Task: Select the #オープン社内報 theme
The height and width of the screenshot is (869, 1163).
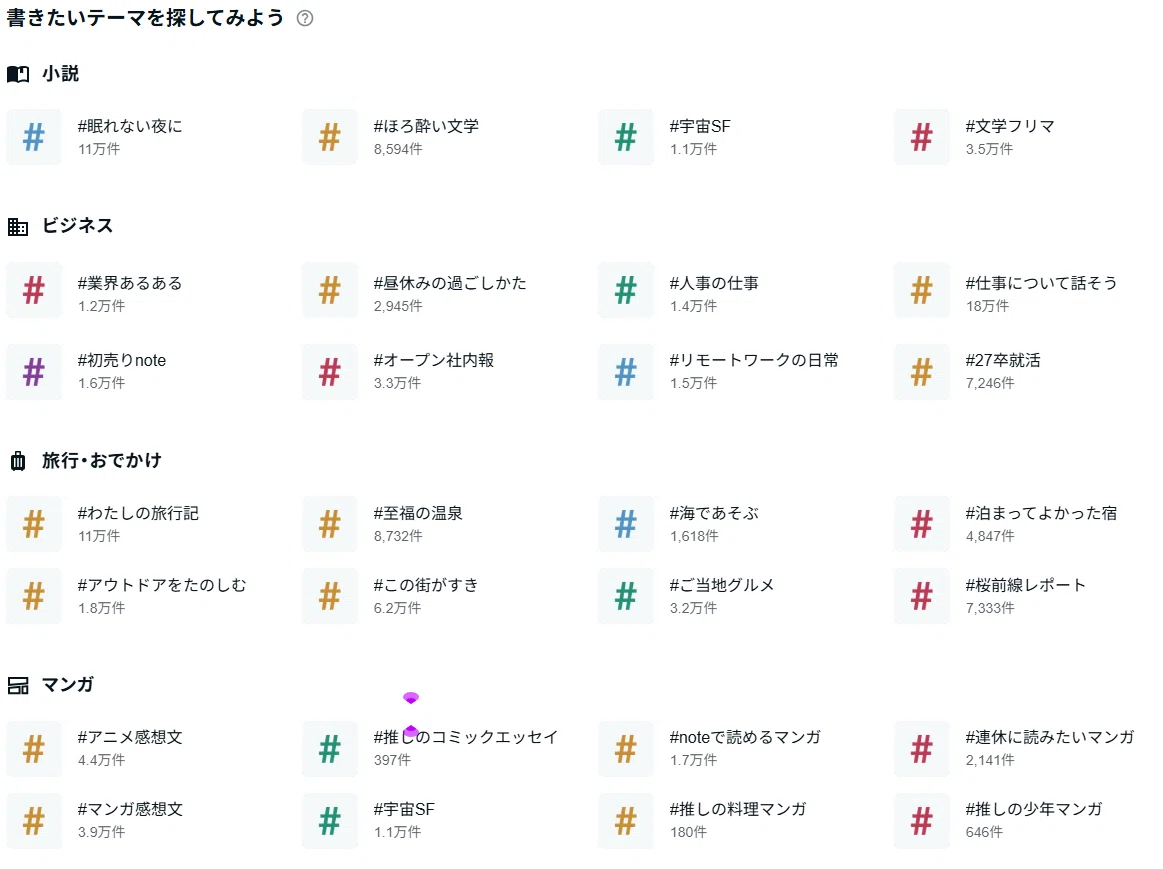Action: point(433,360)
